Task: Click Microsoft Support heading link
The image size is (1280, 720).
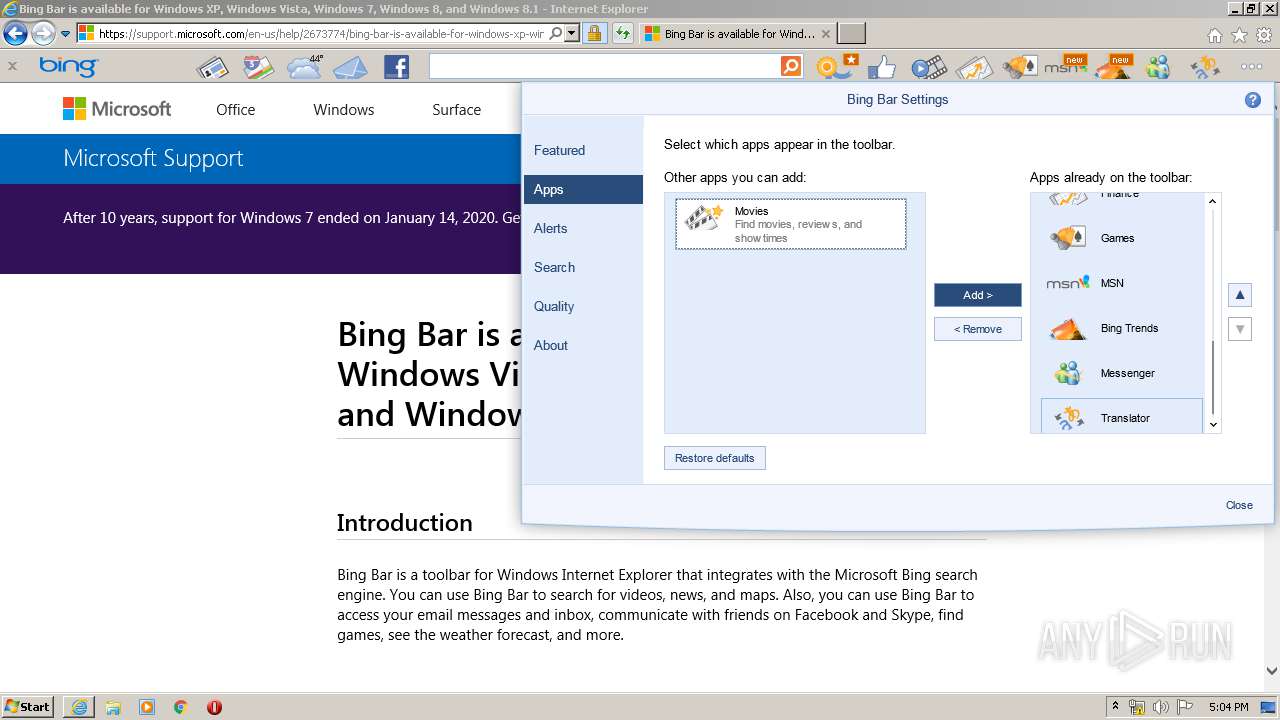Action: pyautogui.click(x=153, y=158)
